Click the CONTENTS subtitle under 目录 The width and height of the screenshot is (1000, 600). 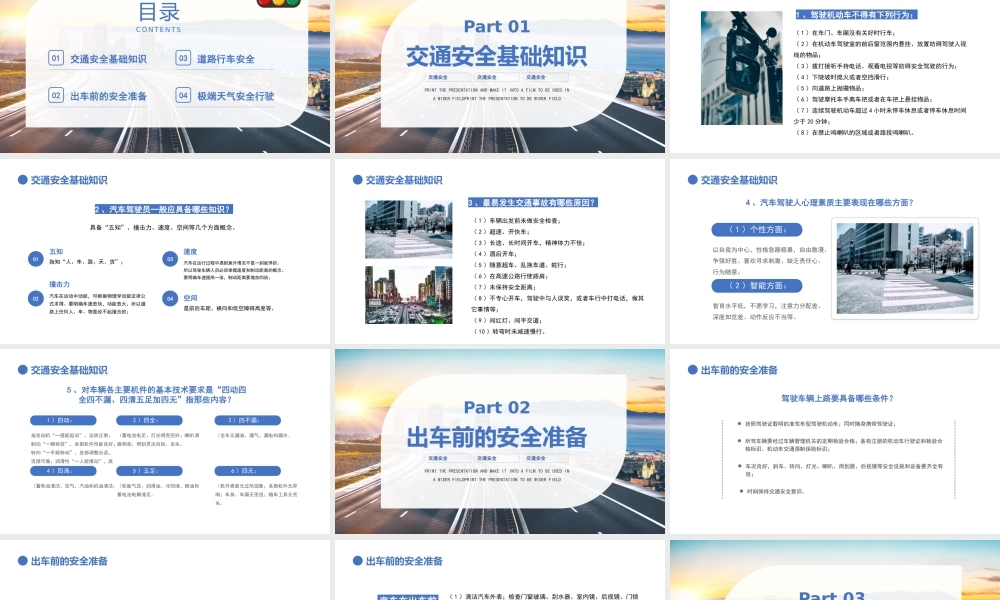pos(159,29)
